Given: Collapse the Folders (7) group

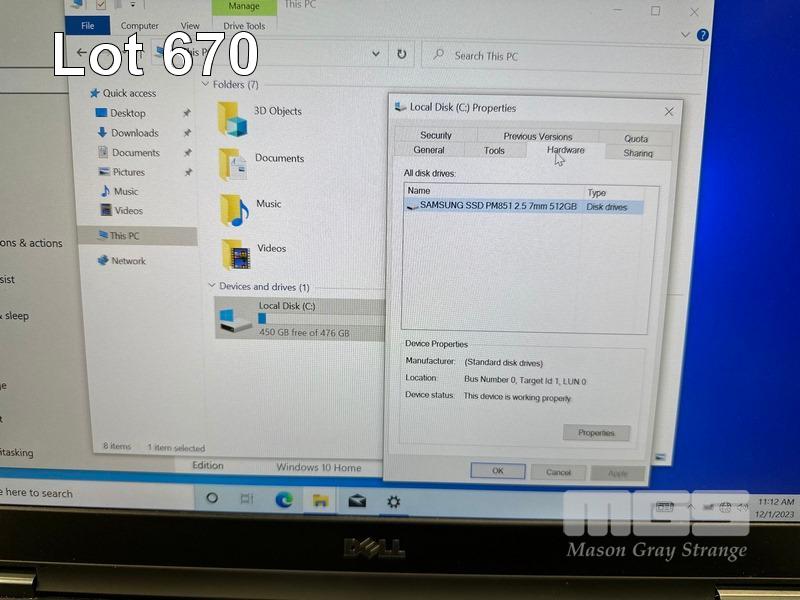Looking at the screenshot, I should 207,85.
